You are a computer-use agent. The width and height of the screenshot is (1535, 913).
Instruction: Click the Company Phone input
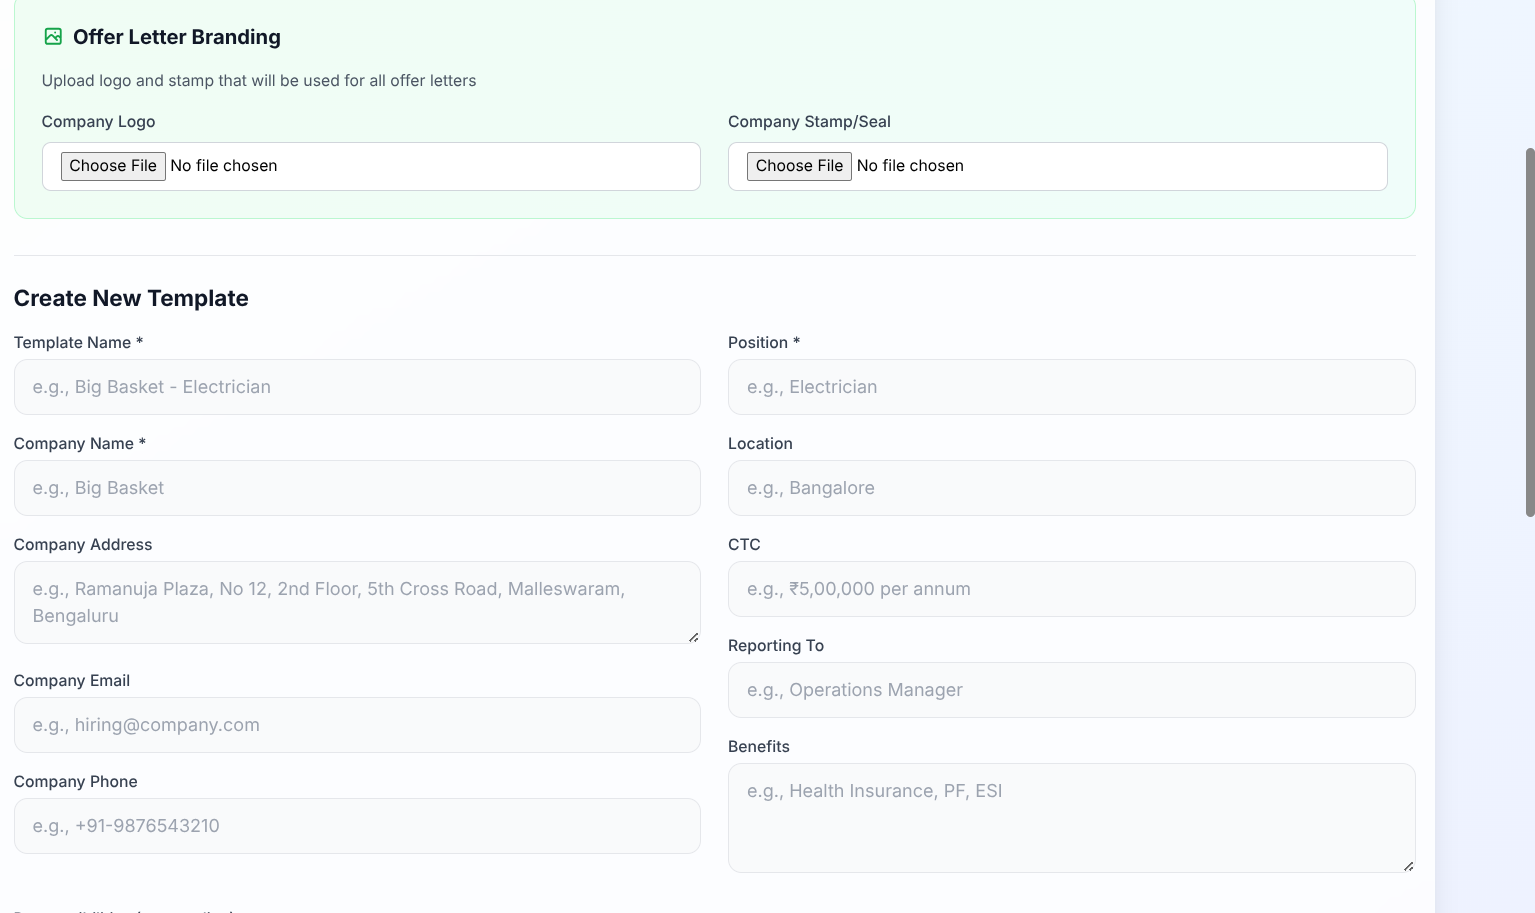(x=357, y=826)
